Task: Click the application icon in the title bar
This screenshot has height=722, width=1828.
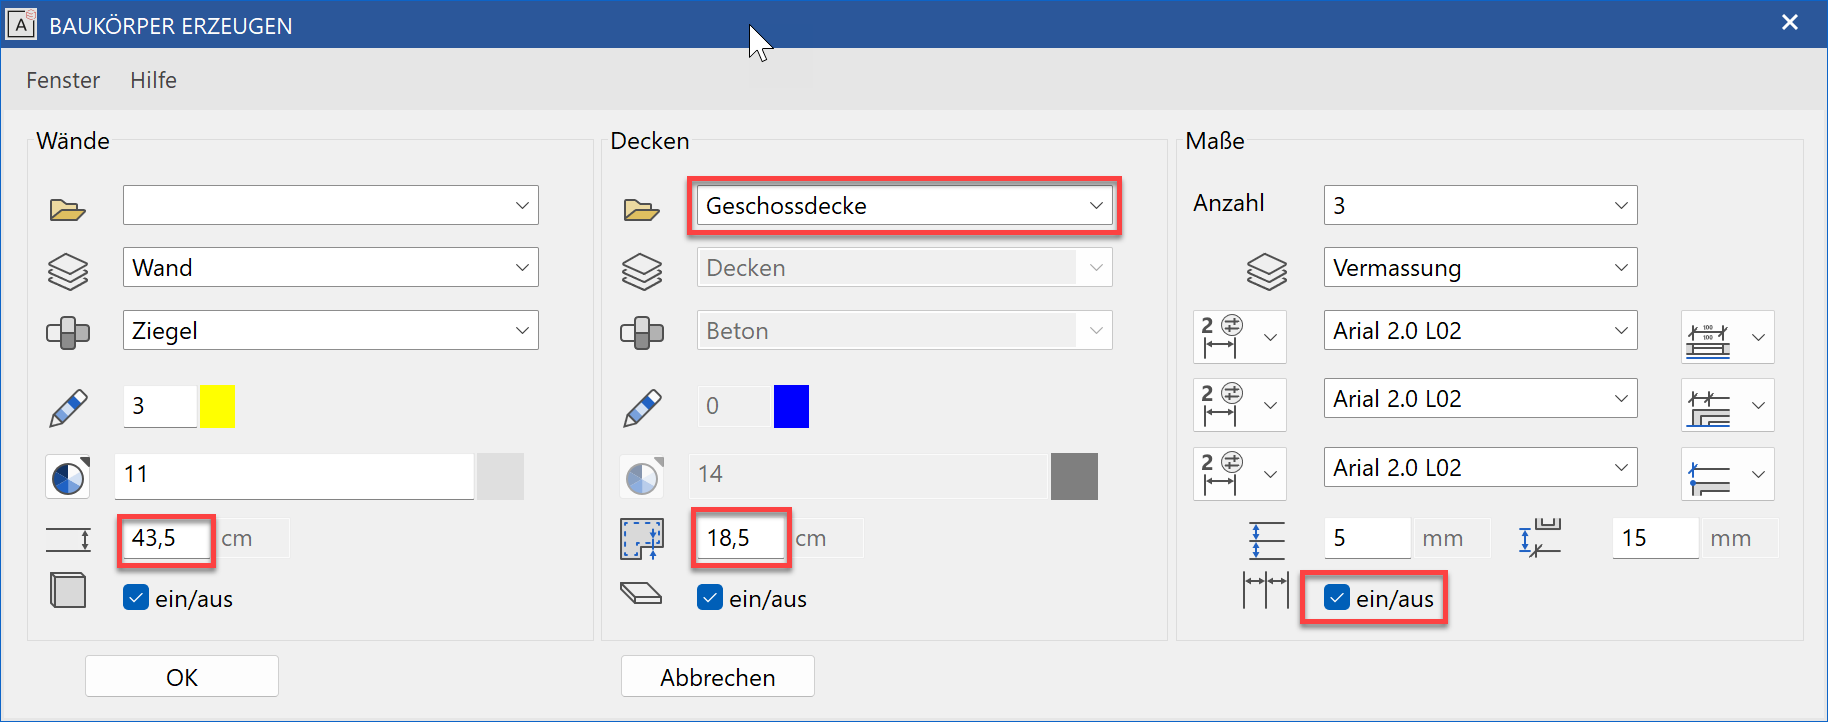Action: tap(21, 24)
